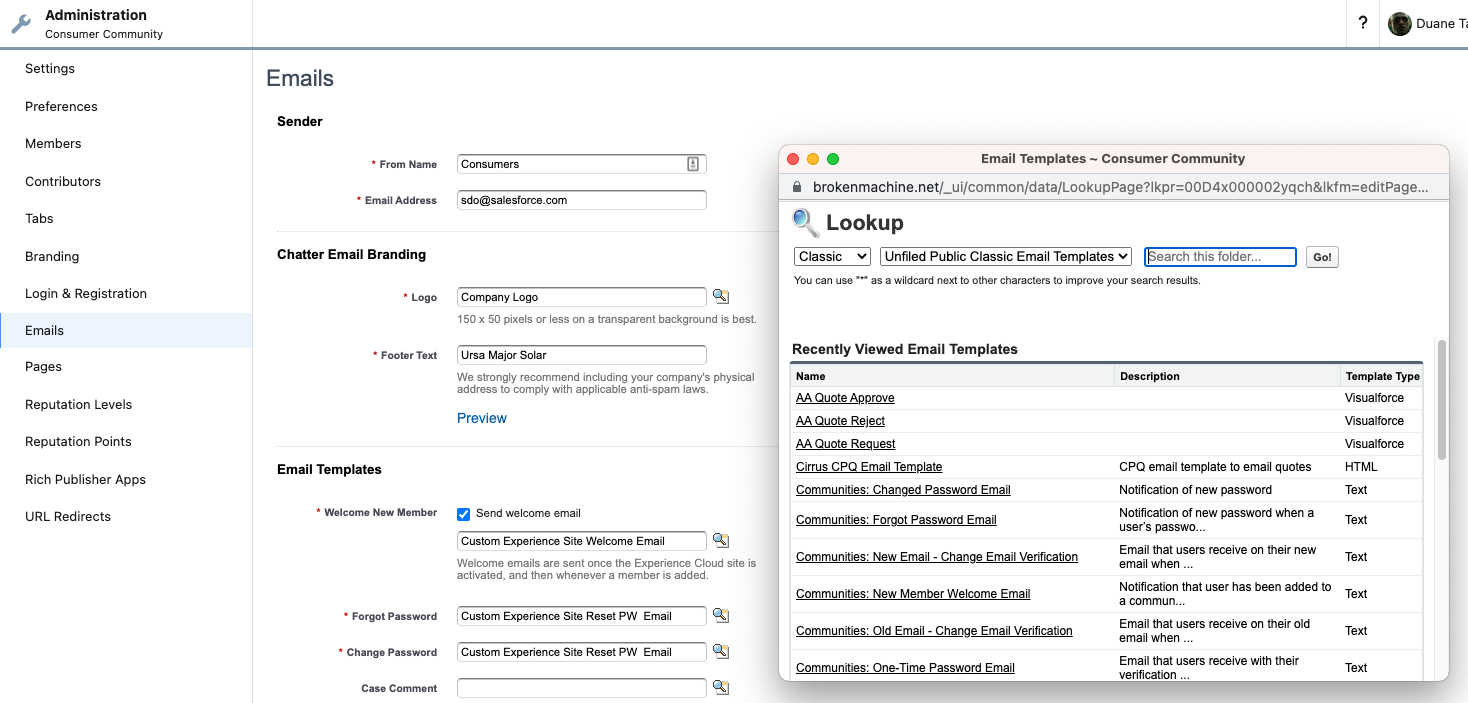Open Unfiled Public Classic Email Templates folder dropdown
Image resolution: width=1468 pixels, height=703 pixels.
click(x=1006, y=257)
